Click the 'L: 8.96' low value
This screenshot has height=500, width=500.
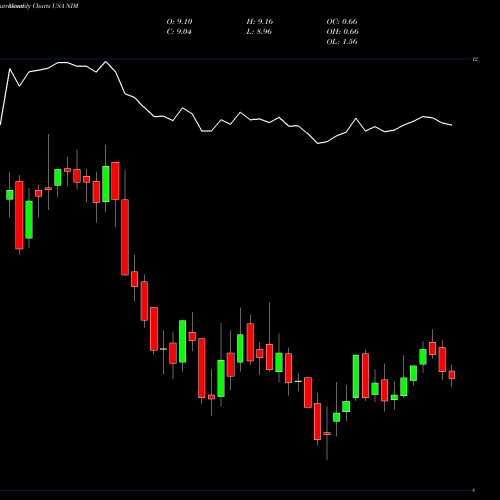(x=259, y=32)
